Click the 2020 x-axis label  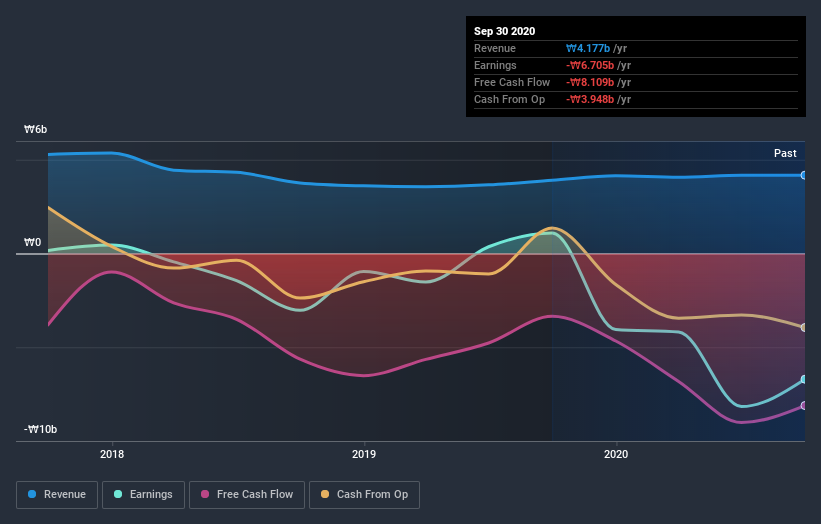click(616, 454)
